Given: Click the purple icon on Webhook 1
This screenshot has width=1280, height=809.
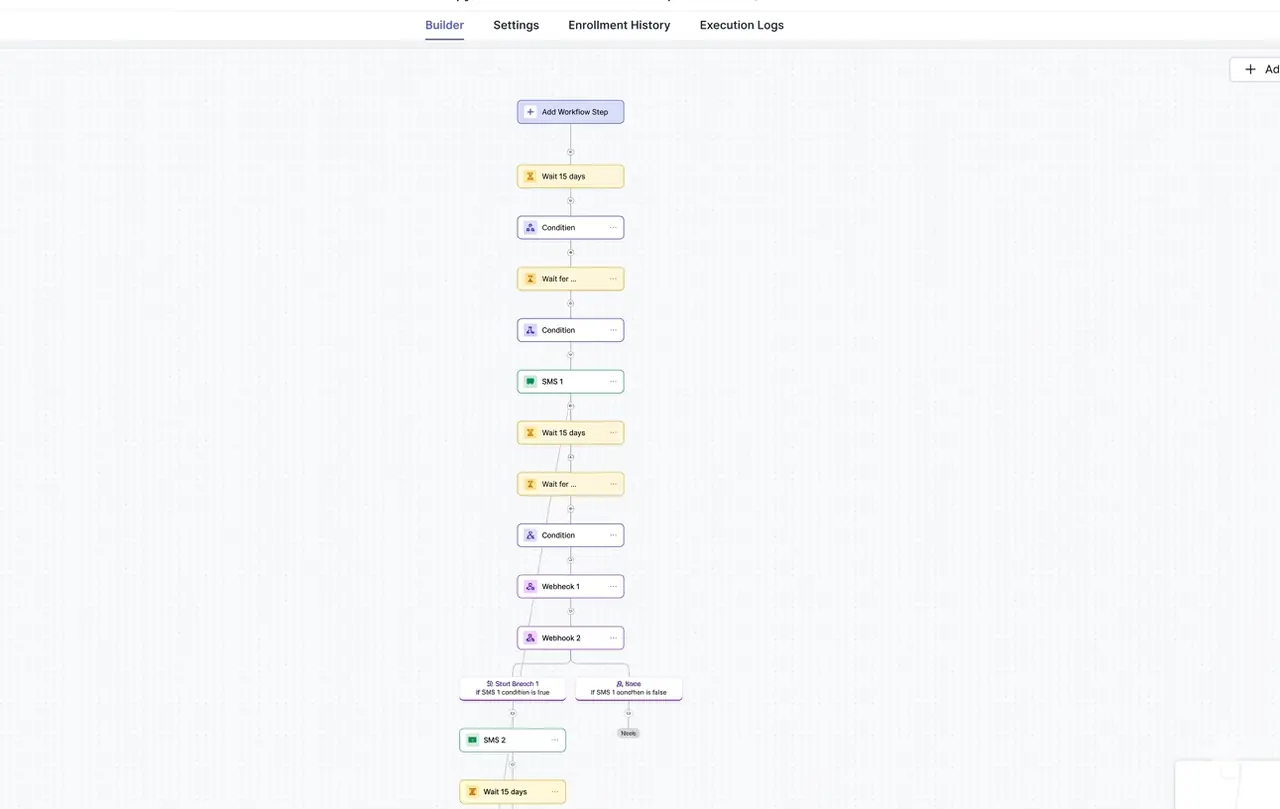Looking at the screenshot, I should [x=530, y=587].
